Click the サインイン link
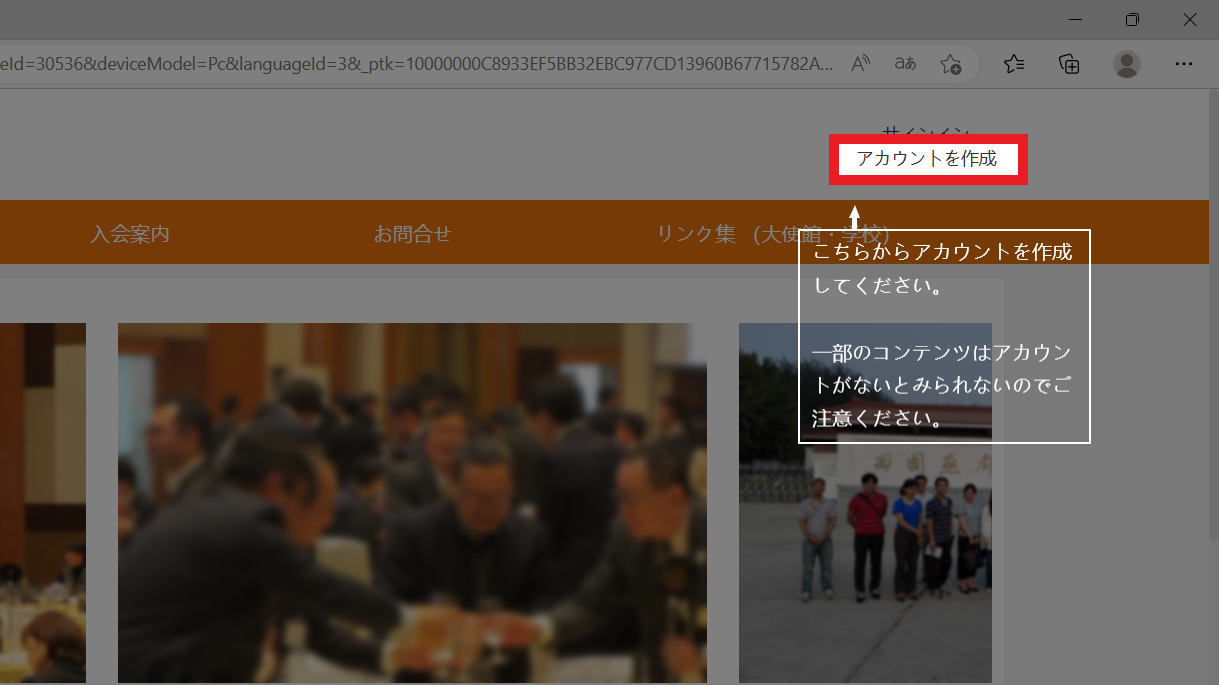 coord(926,131)
